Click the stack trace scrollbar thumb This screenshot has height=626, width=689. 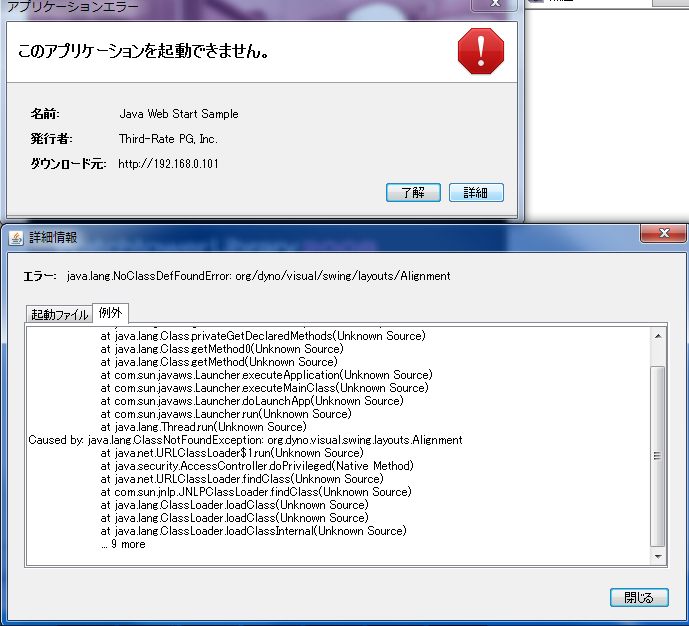coord(658,456)
